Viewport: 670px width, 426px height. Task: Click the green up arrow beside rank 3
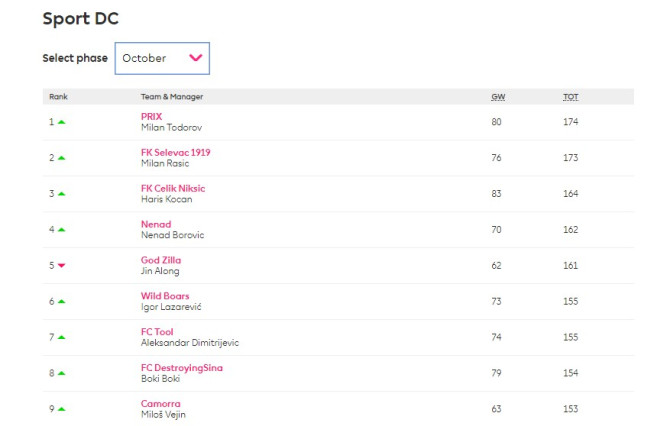[62, 194]
